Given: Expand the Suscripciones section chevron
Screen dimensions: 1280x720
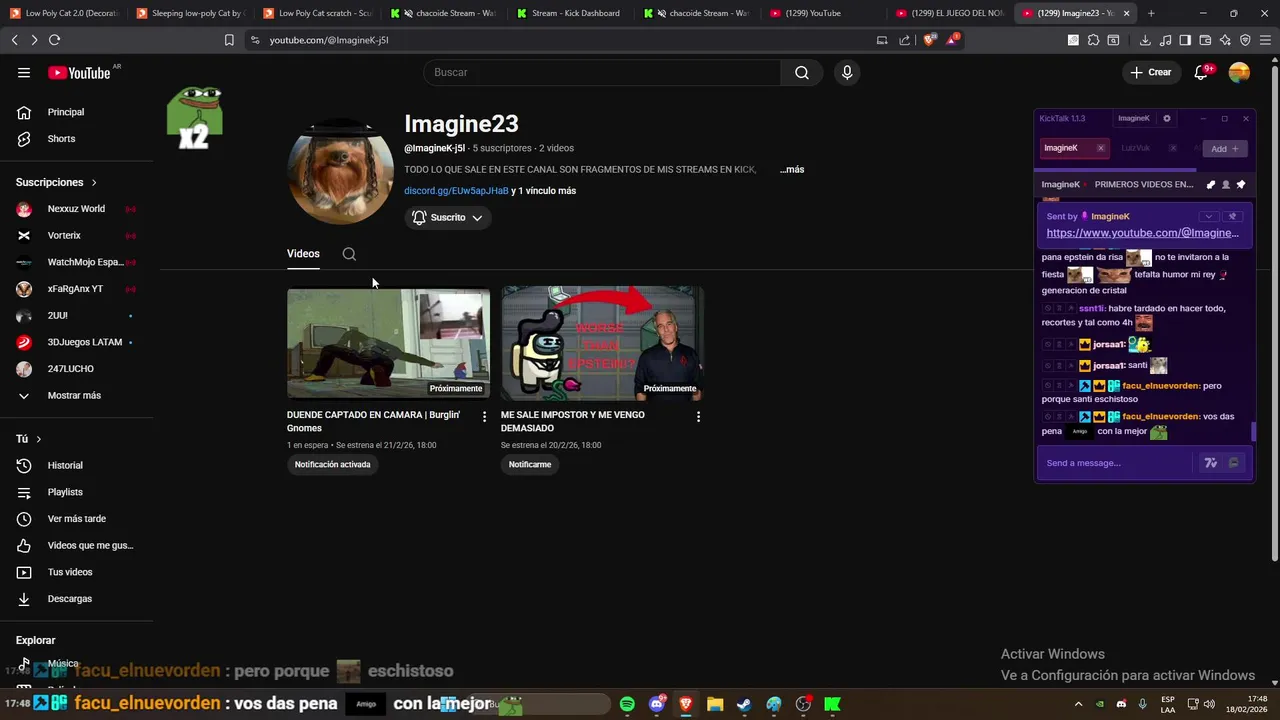Looking at the screenshot, I should [94, 182].
